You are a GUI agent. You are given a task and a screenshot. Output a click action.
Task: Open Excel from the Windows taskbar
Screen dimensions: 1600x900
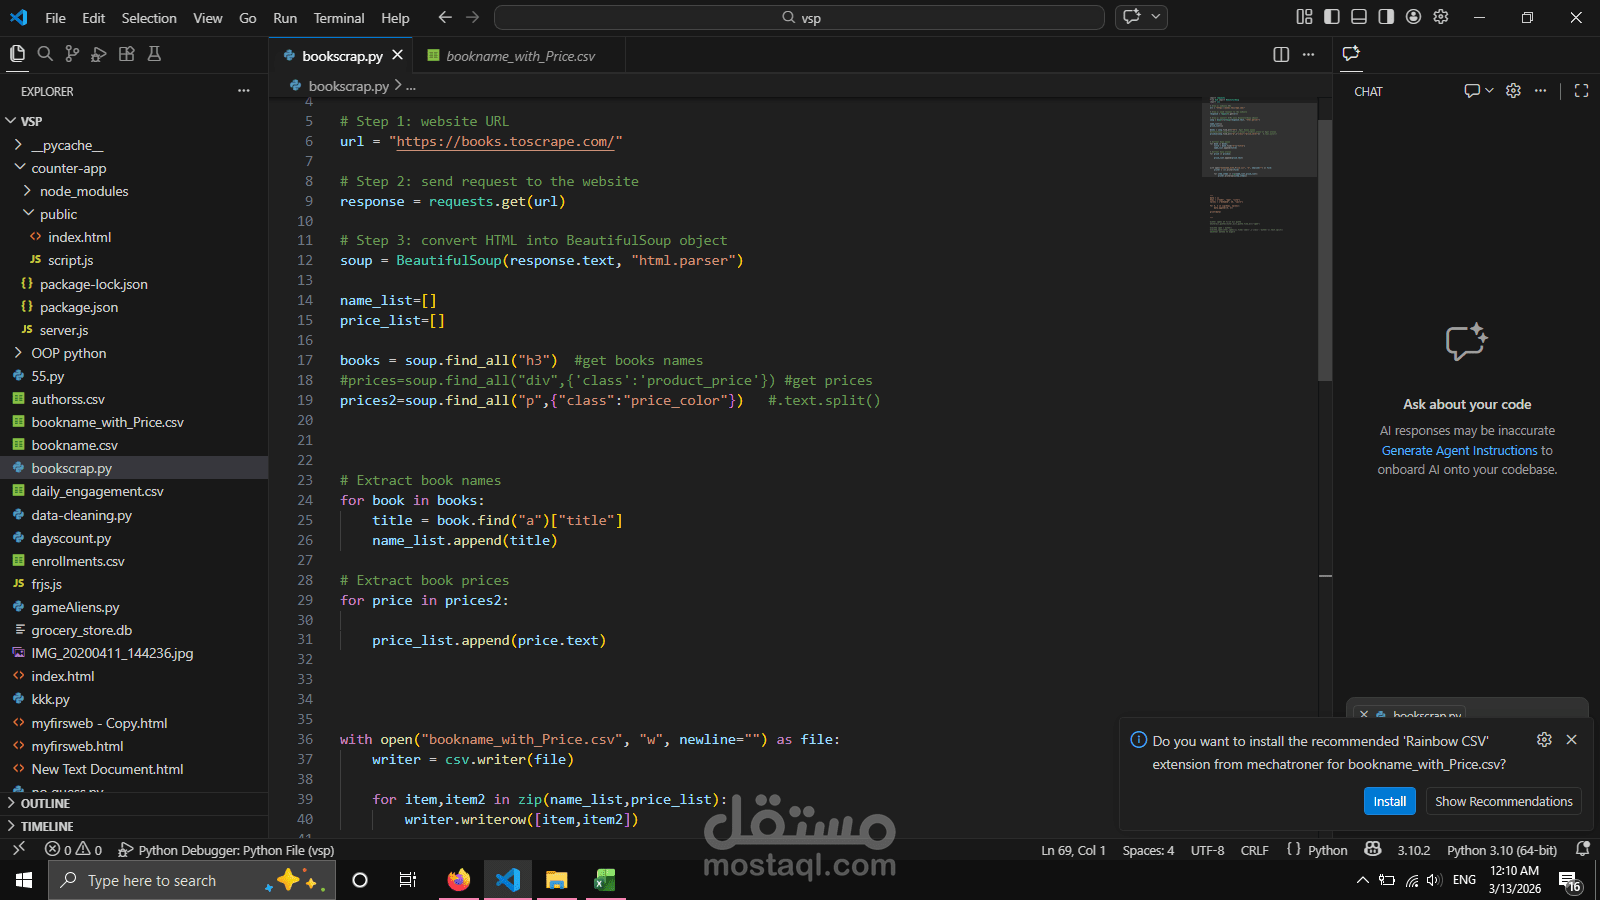click(605, 880)
